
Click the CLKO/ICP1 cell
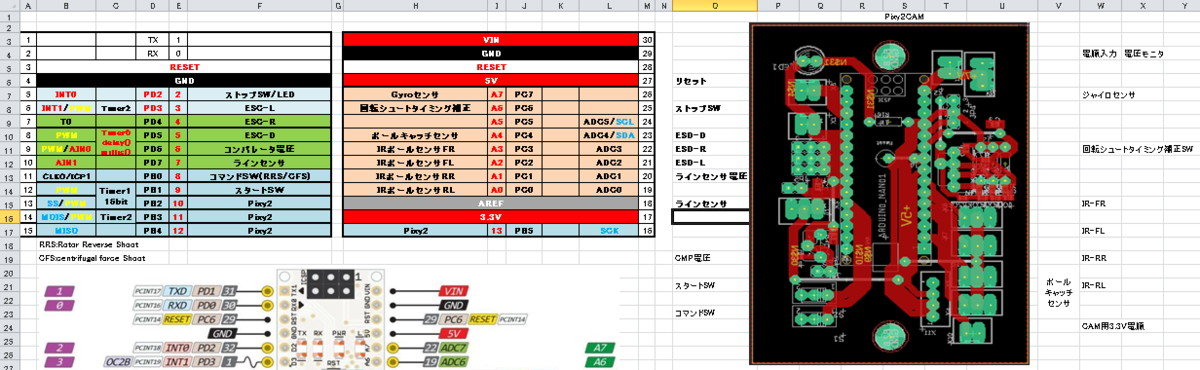tap(66, 175)
